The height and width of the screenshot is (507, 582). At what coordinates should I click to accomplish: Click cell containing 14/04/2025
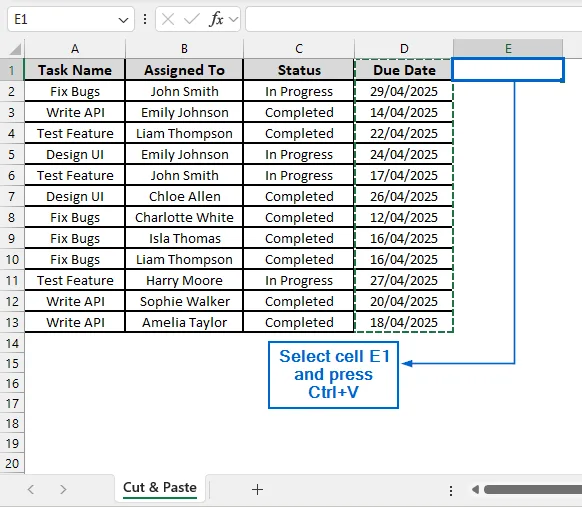pyautogui.click(x=404, y=112)
